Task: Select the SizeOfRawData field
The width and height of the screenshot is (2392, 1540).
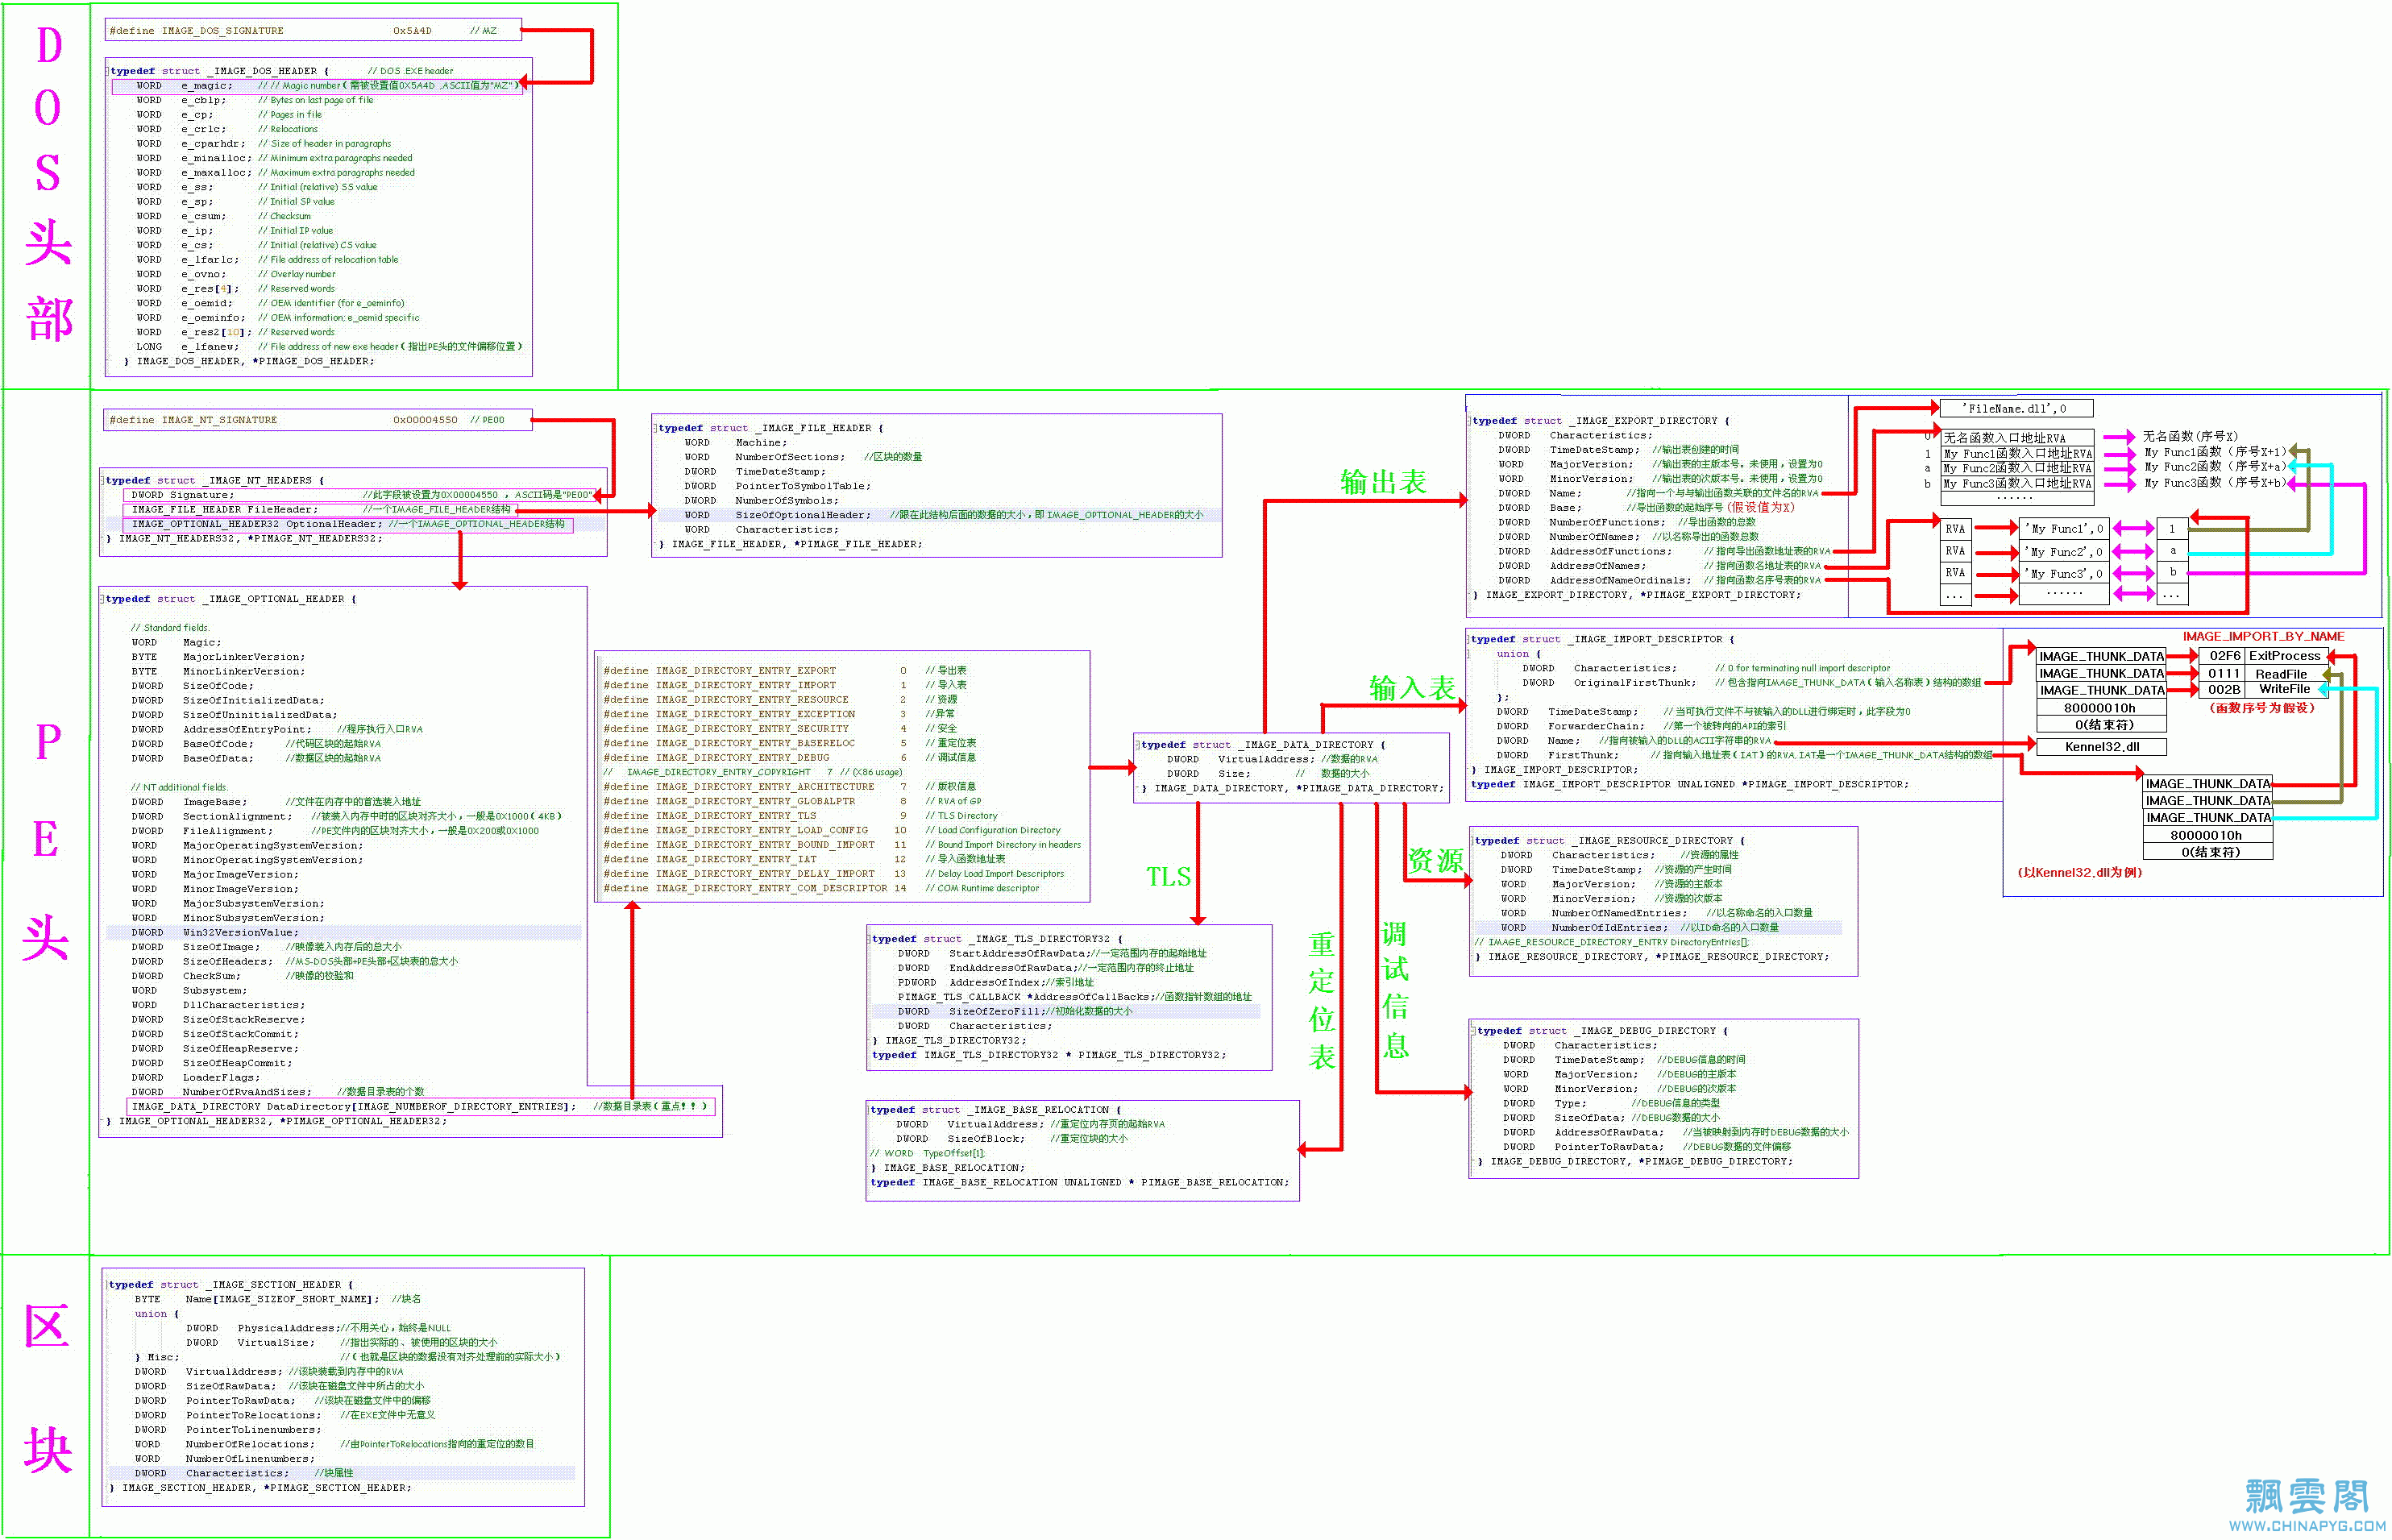Action: pos(279,1387)
